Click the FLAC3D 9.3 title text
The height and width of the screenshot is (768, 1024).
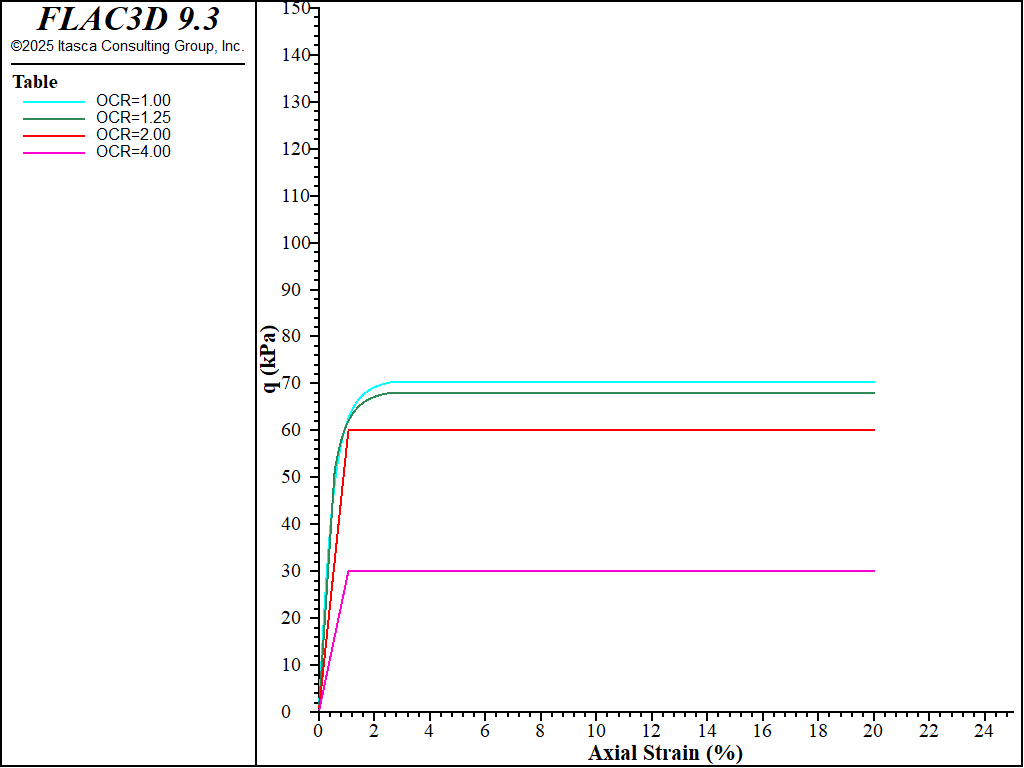128,19
